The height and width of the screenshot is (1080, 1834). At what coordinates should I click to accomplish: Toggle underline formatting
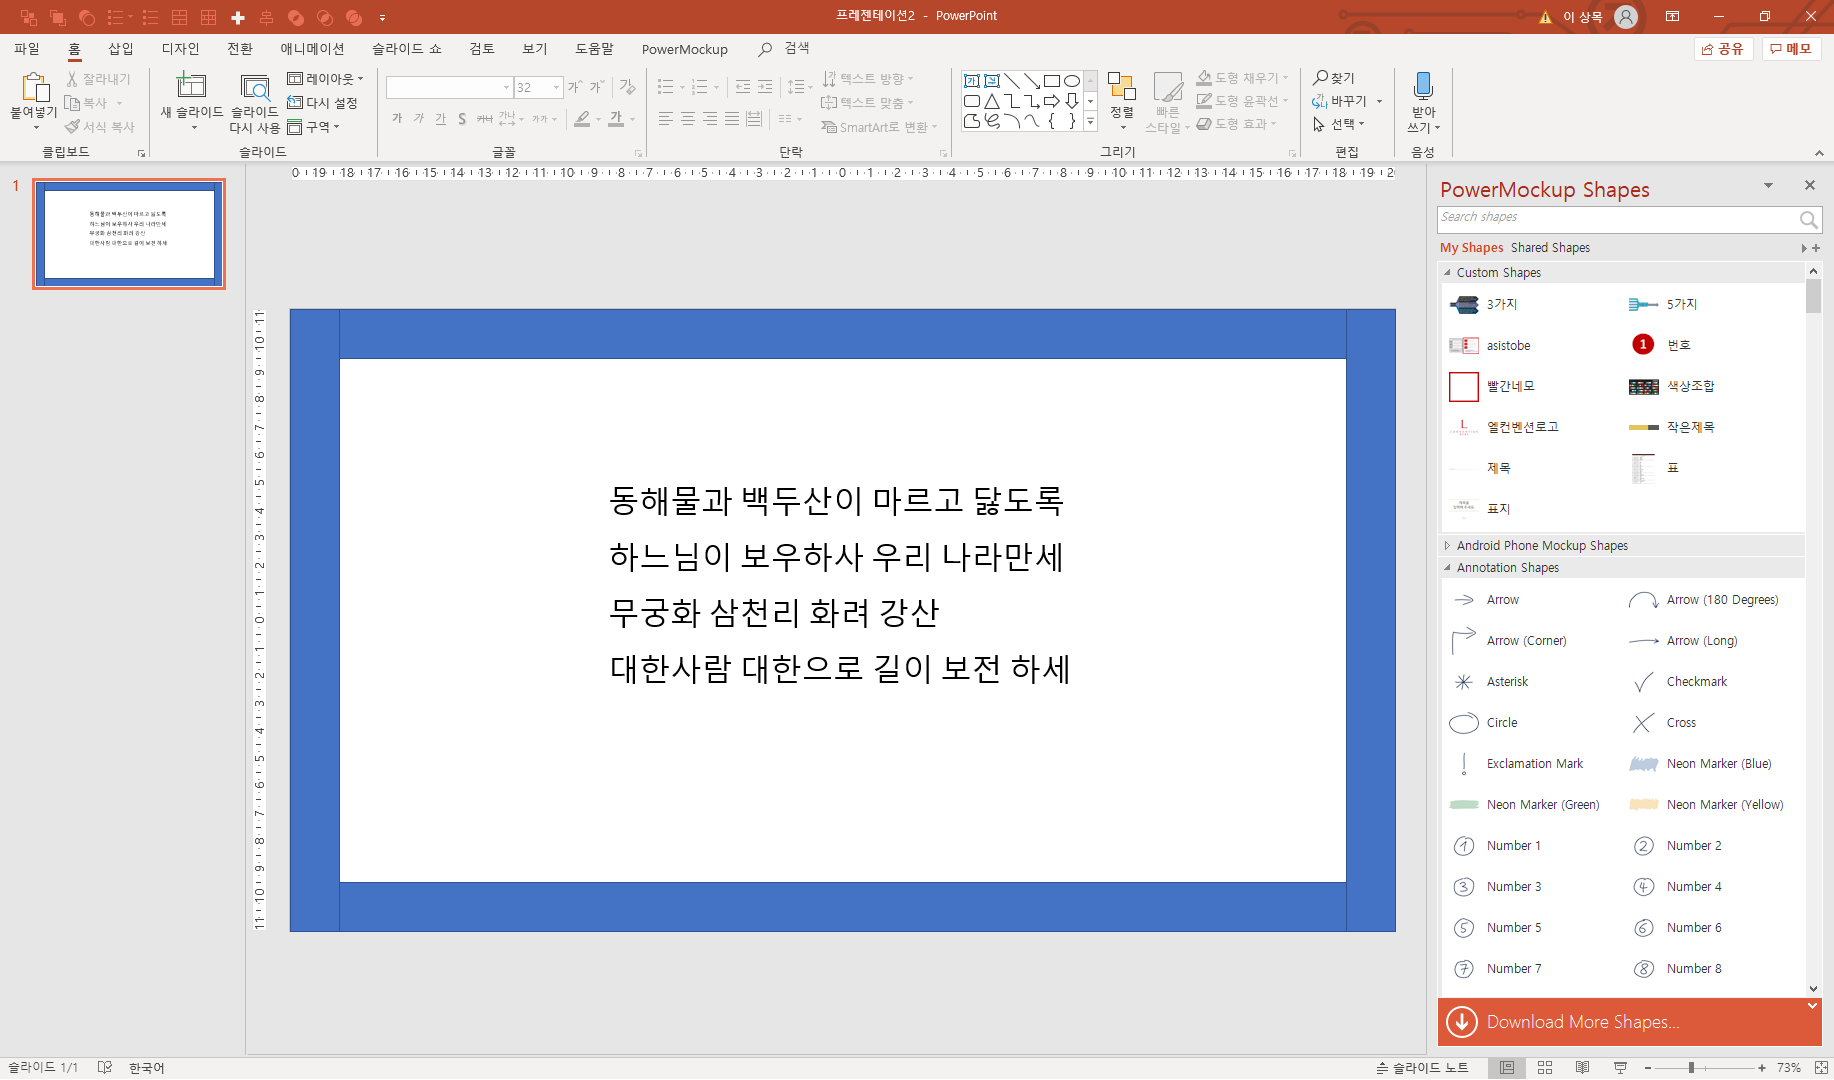441,119
